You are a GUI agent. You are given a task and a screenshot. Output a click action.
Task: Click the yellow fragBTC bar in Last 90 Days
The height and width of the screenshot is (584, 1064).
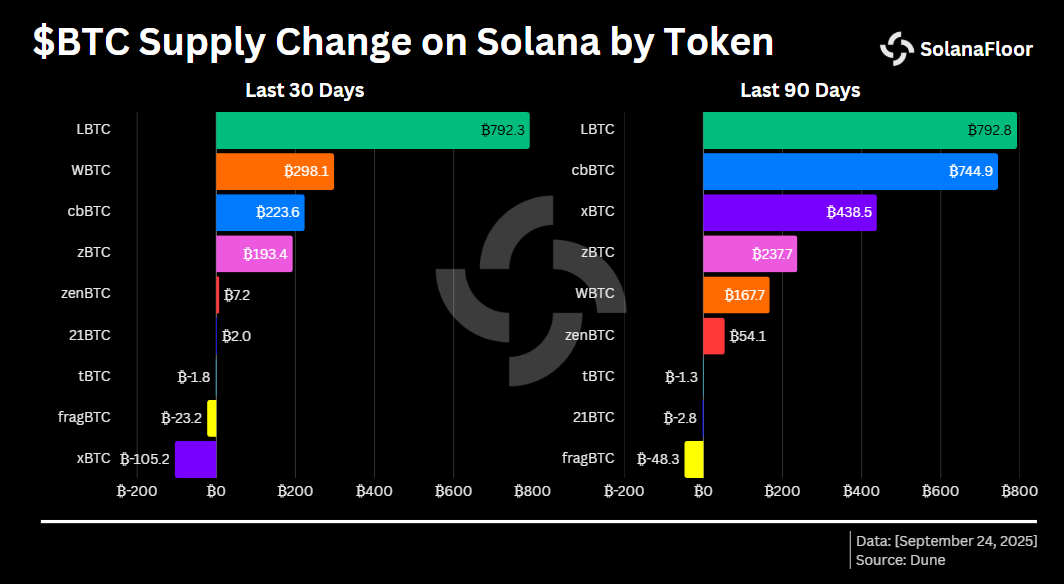pyautogui.click(x=693, y=459)
